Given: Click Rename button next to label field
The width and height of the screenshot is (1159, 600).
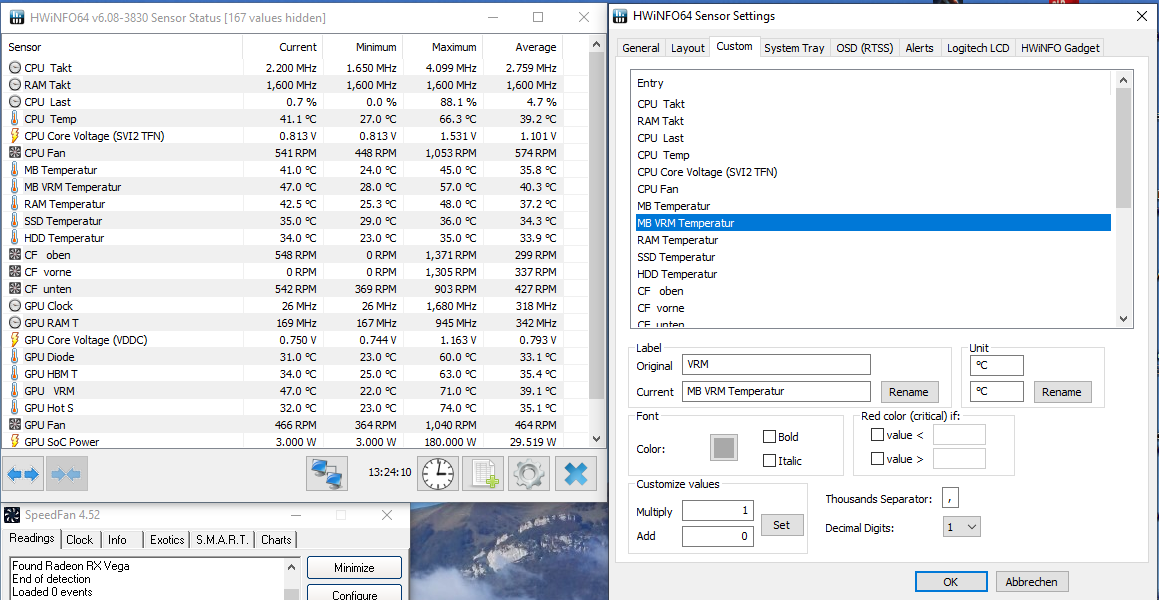Looking at the screenshot, I should pyautogui.click(x=909, y=392).
